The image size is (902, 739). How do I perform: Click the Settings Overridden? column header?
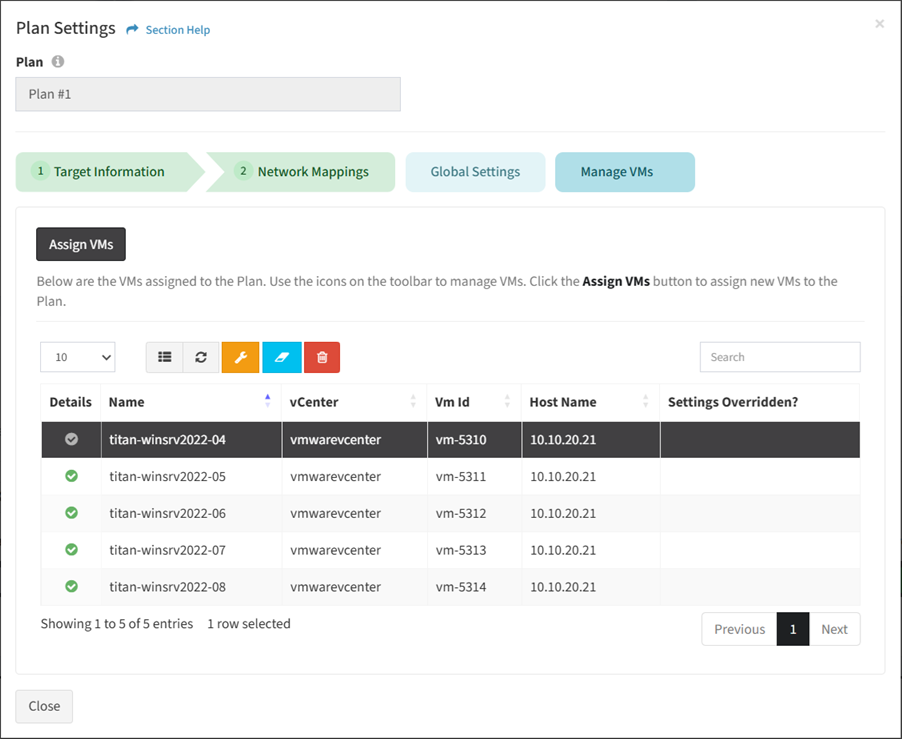pyautogui.click(x=759, y=402)
